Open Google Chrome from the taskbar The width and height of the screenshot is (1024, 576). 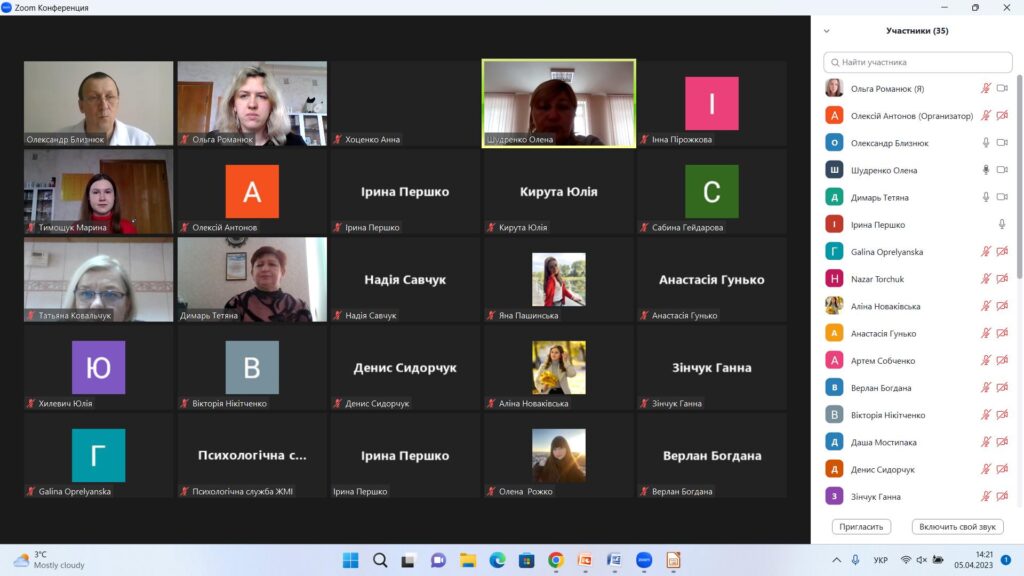(x=556, y=560)
